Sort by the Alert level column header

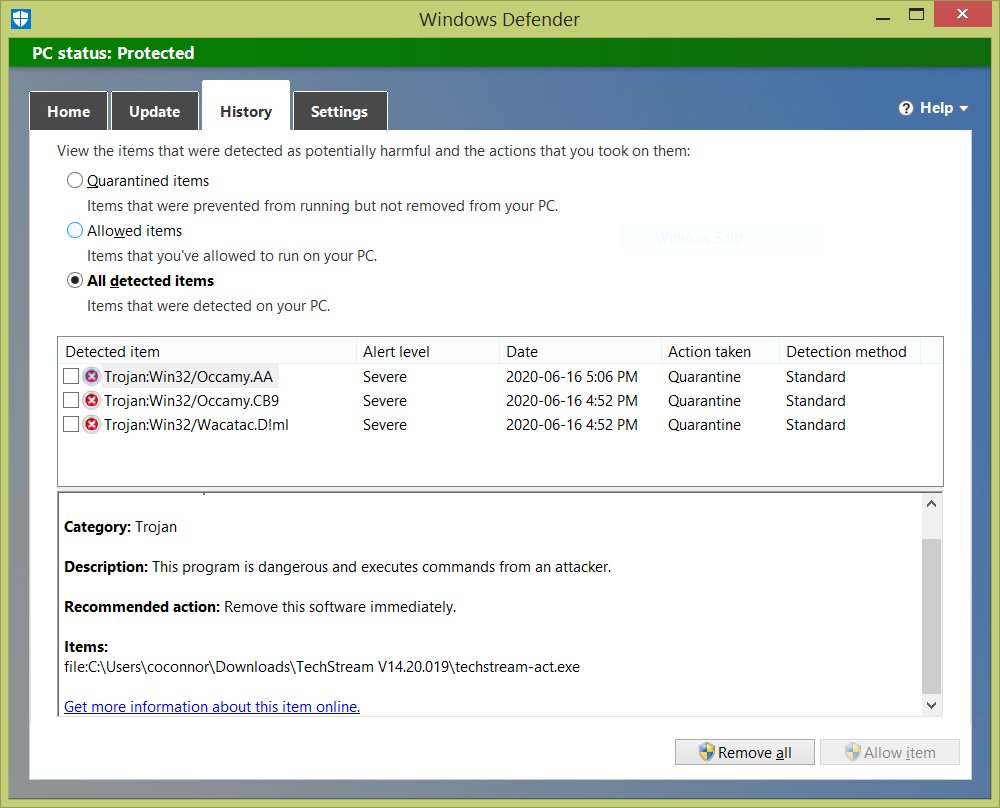(427, 351)
